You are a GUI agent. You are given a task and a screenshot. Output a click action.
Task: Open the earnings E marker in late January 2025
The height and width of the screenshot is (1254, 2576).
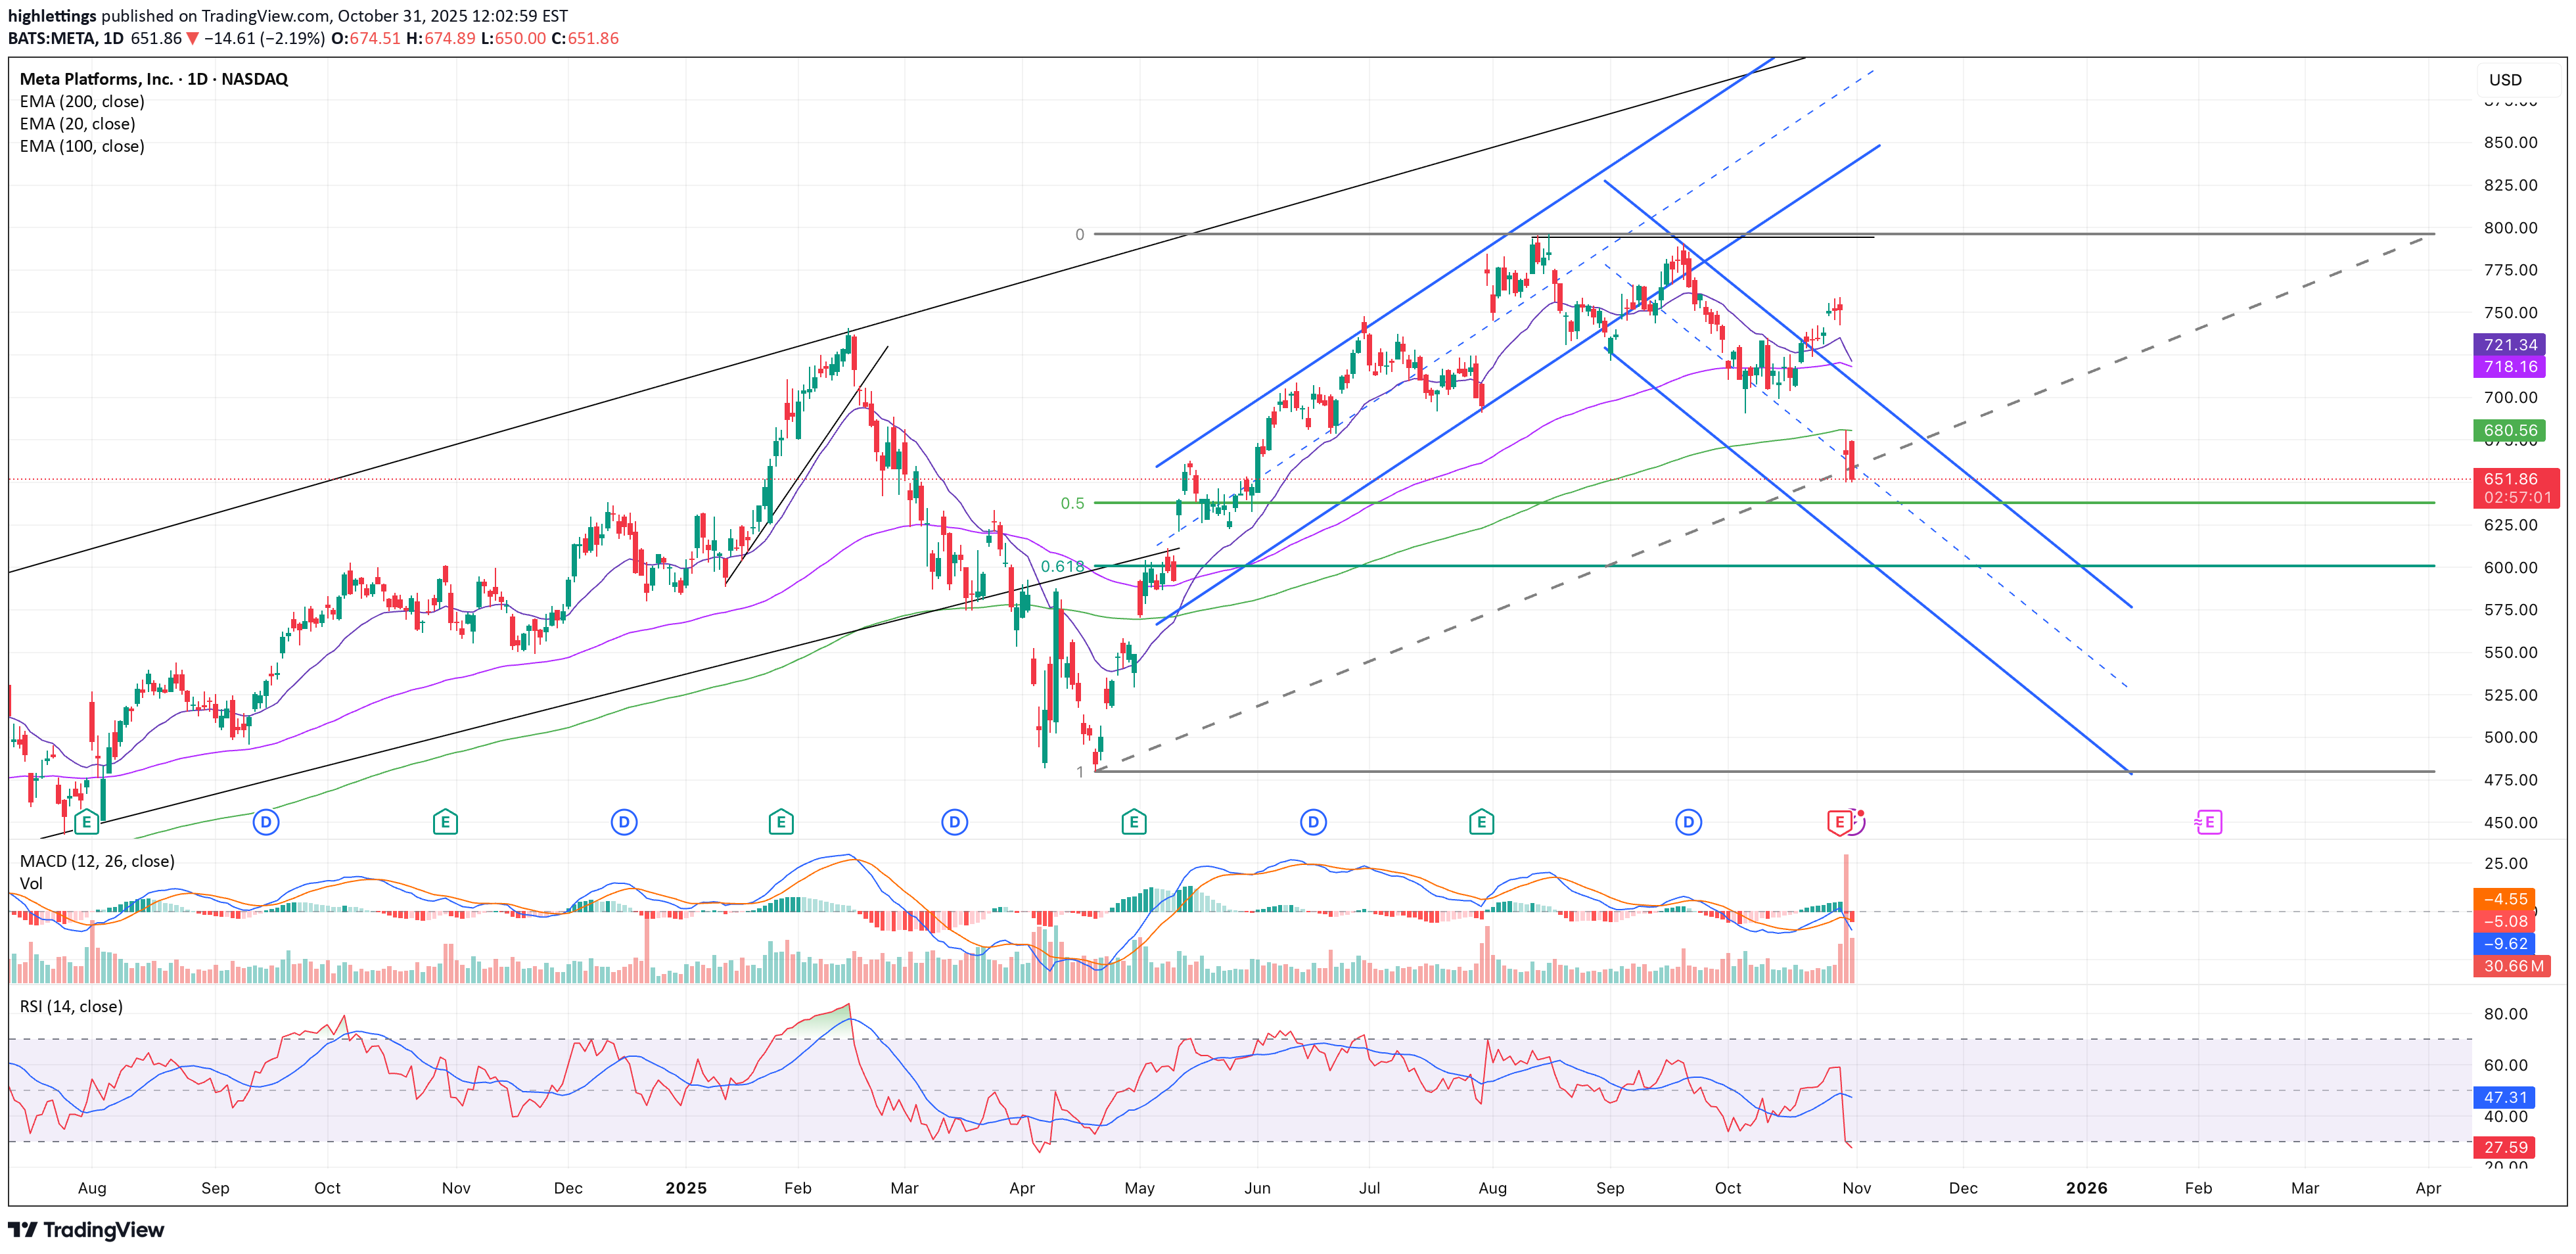point(781,822)
